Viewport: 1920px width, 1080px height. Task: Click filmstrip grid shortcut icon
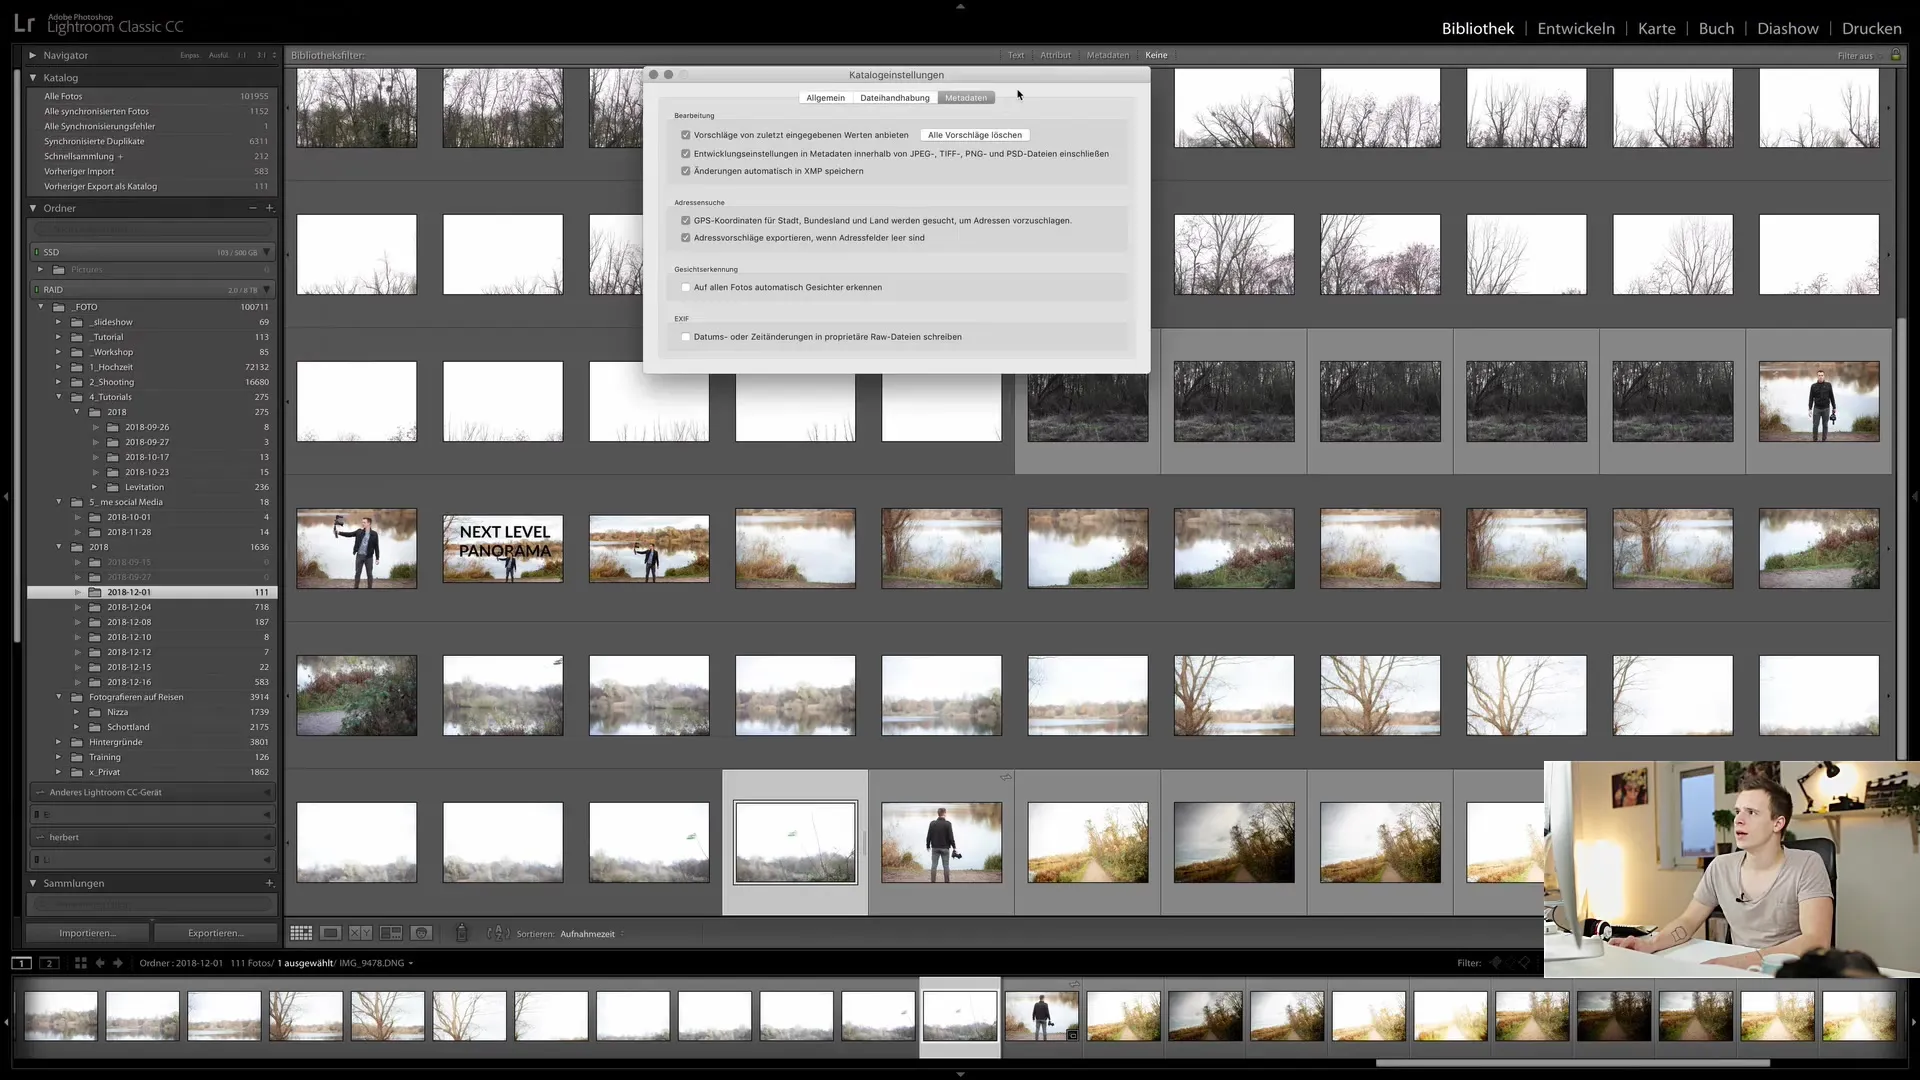pyautogui.click(x=81, y=963)
